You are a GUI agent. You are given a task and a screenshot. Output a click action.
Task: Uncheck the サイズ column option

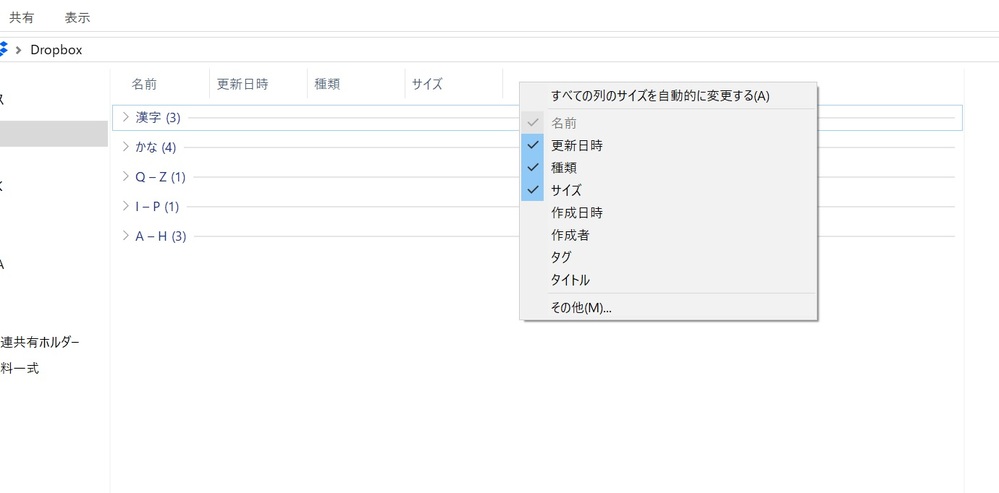(566, 190)
